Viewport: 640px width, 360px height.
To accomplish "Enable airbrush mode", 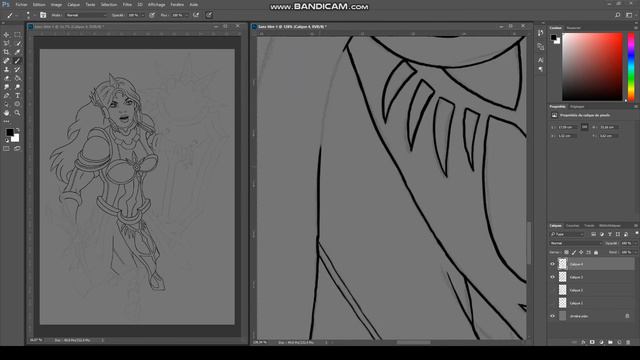I will tap(196, 15).
